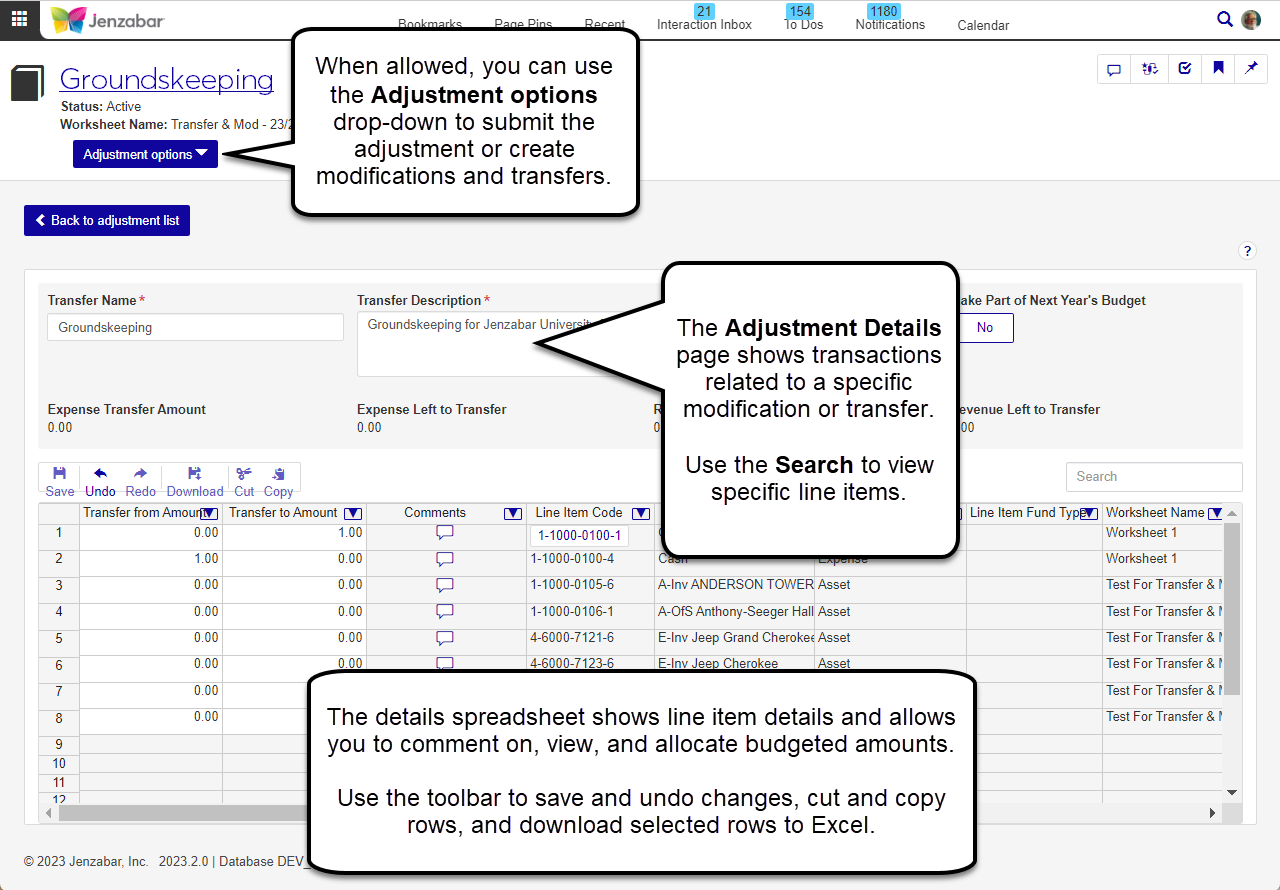Image resolution: width=1280 pixels, height=890 pixels.
Task: Click the bookmark icon in top-right toolbar
Action: click(1218, 68)
